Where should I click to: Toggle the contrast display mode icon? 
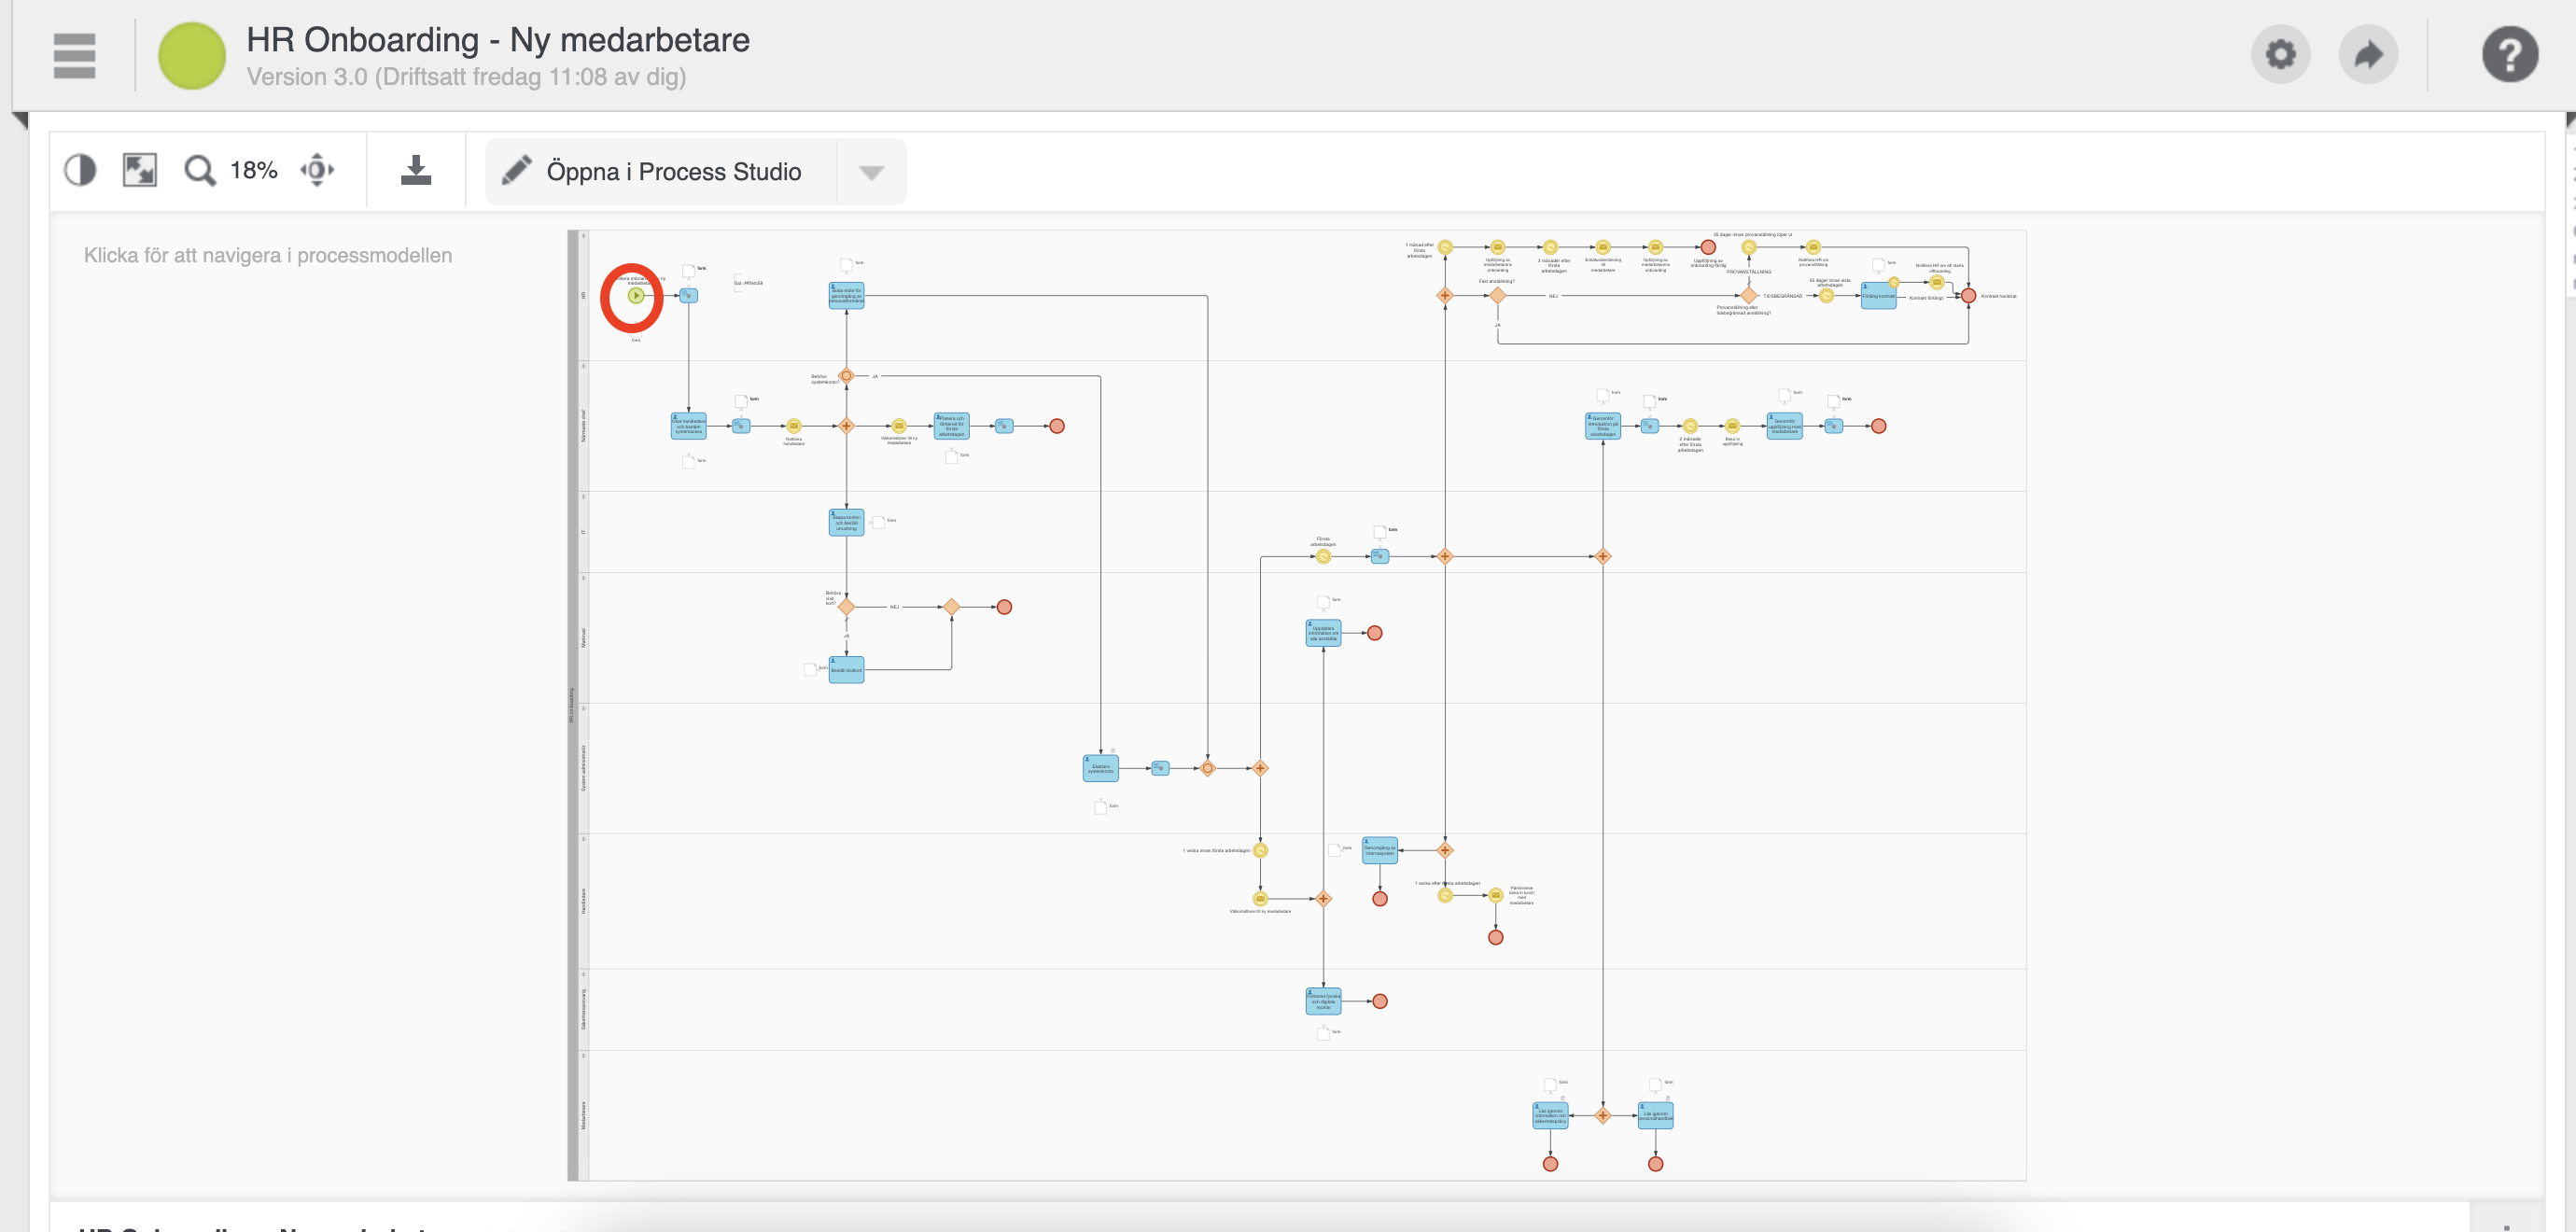(80, 170)
